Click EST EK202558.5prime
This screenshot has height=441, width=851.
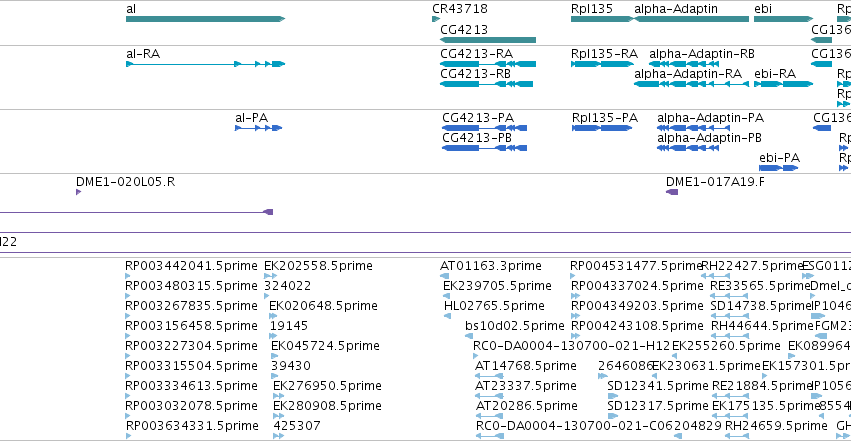[x=318, y=266]
